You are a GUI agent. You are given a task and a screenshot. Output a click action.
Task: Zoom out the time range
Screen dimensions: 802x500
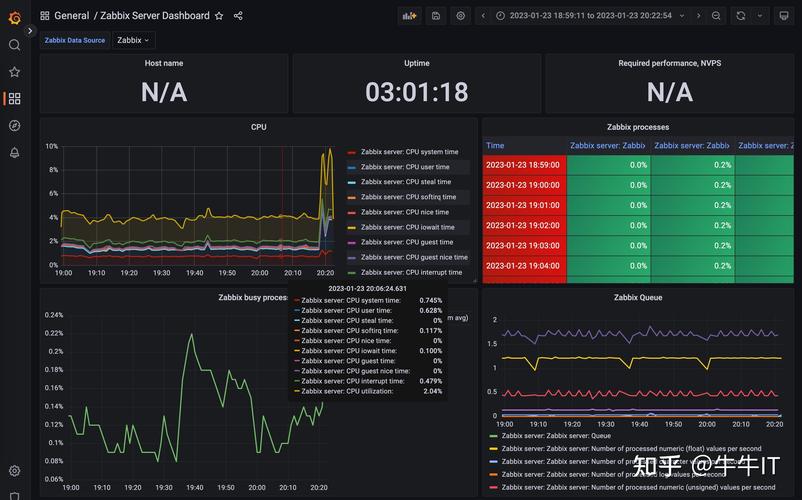click(x=716, y=16)
